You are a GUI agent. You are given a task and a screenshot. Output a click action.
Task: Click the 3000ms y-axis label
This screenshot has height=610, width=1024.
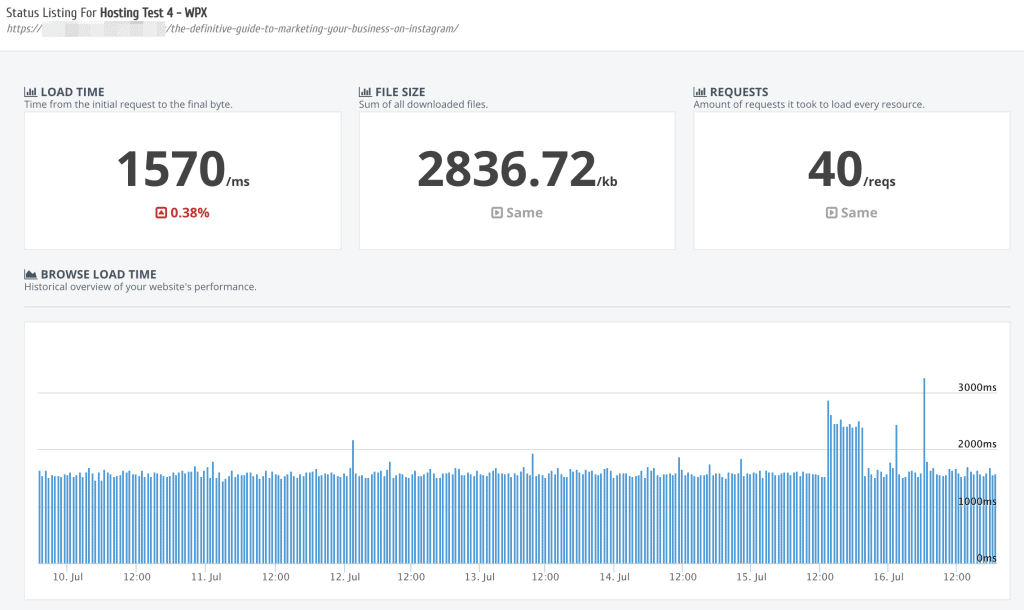[x=977, y=387]
